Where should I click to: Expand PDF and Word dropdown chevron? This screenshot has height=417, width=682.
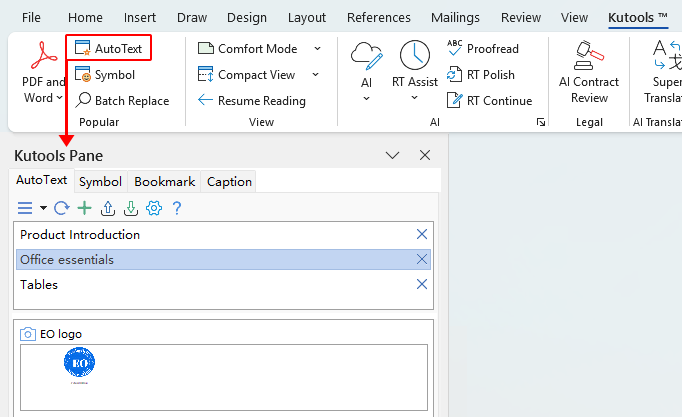[60, 97]
